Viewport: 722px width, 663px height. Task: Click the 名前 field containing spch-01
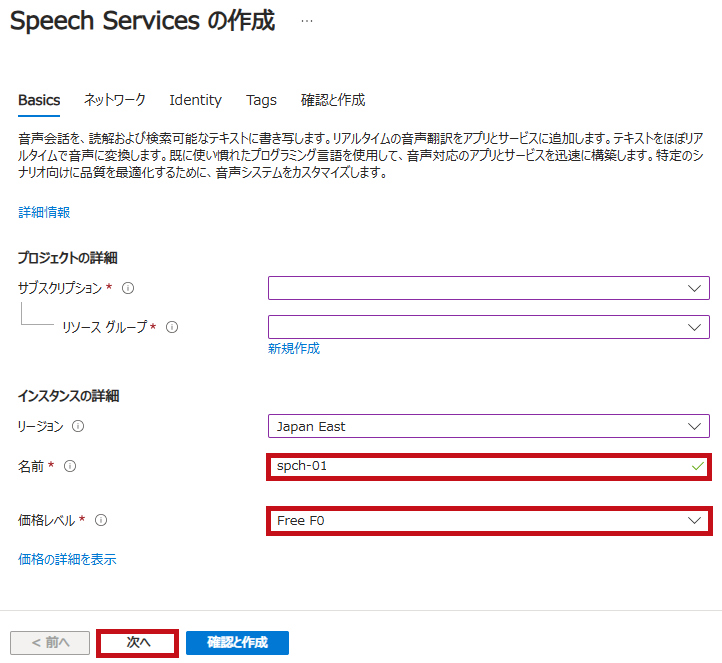coord(489,467)
